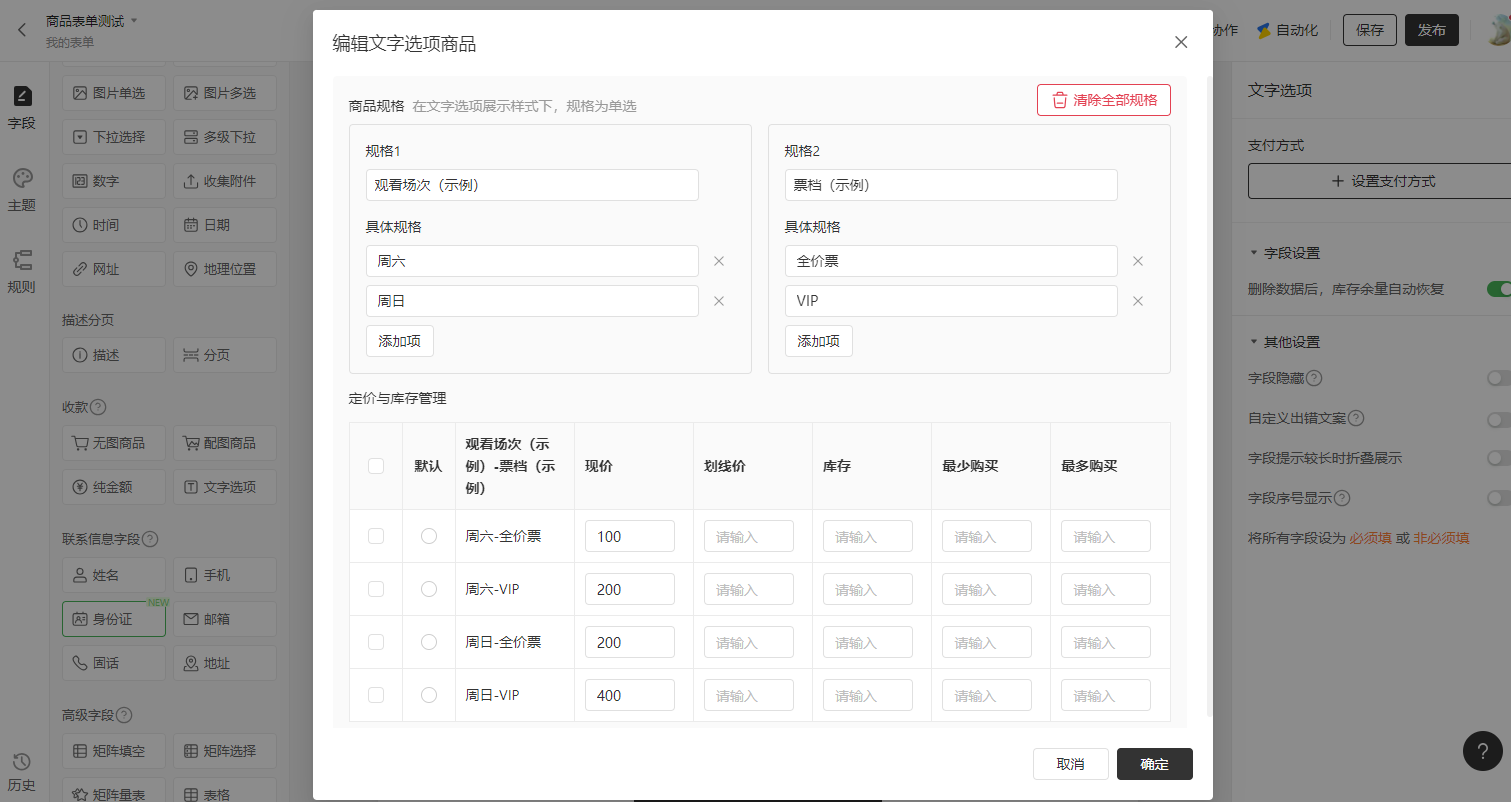This screenshot has width=1511, height=802.
Task: Add a 收集附件 field
Action: [x=225, y=181]
